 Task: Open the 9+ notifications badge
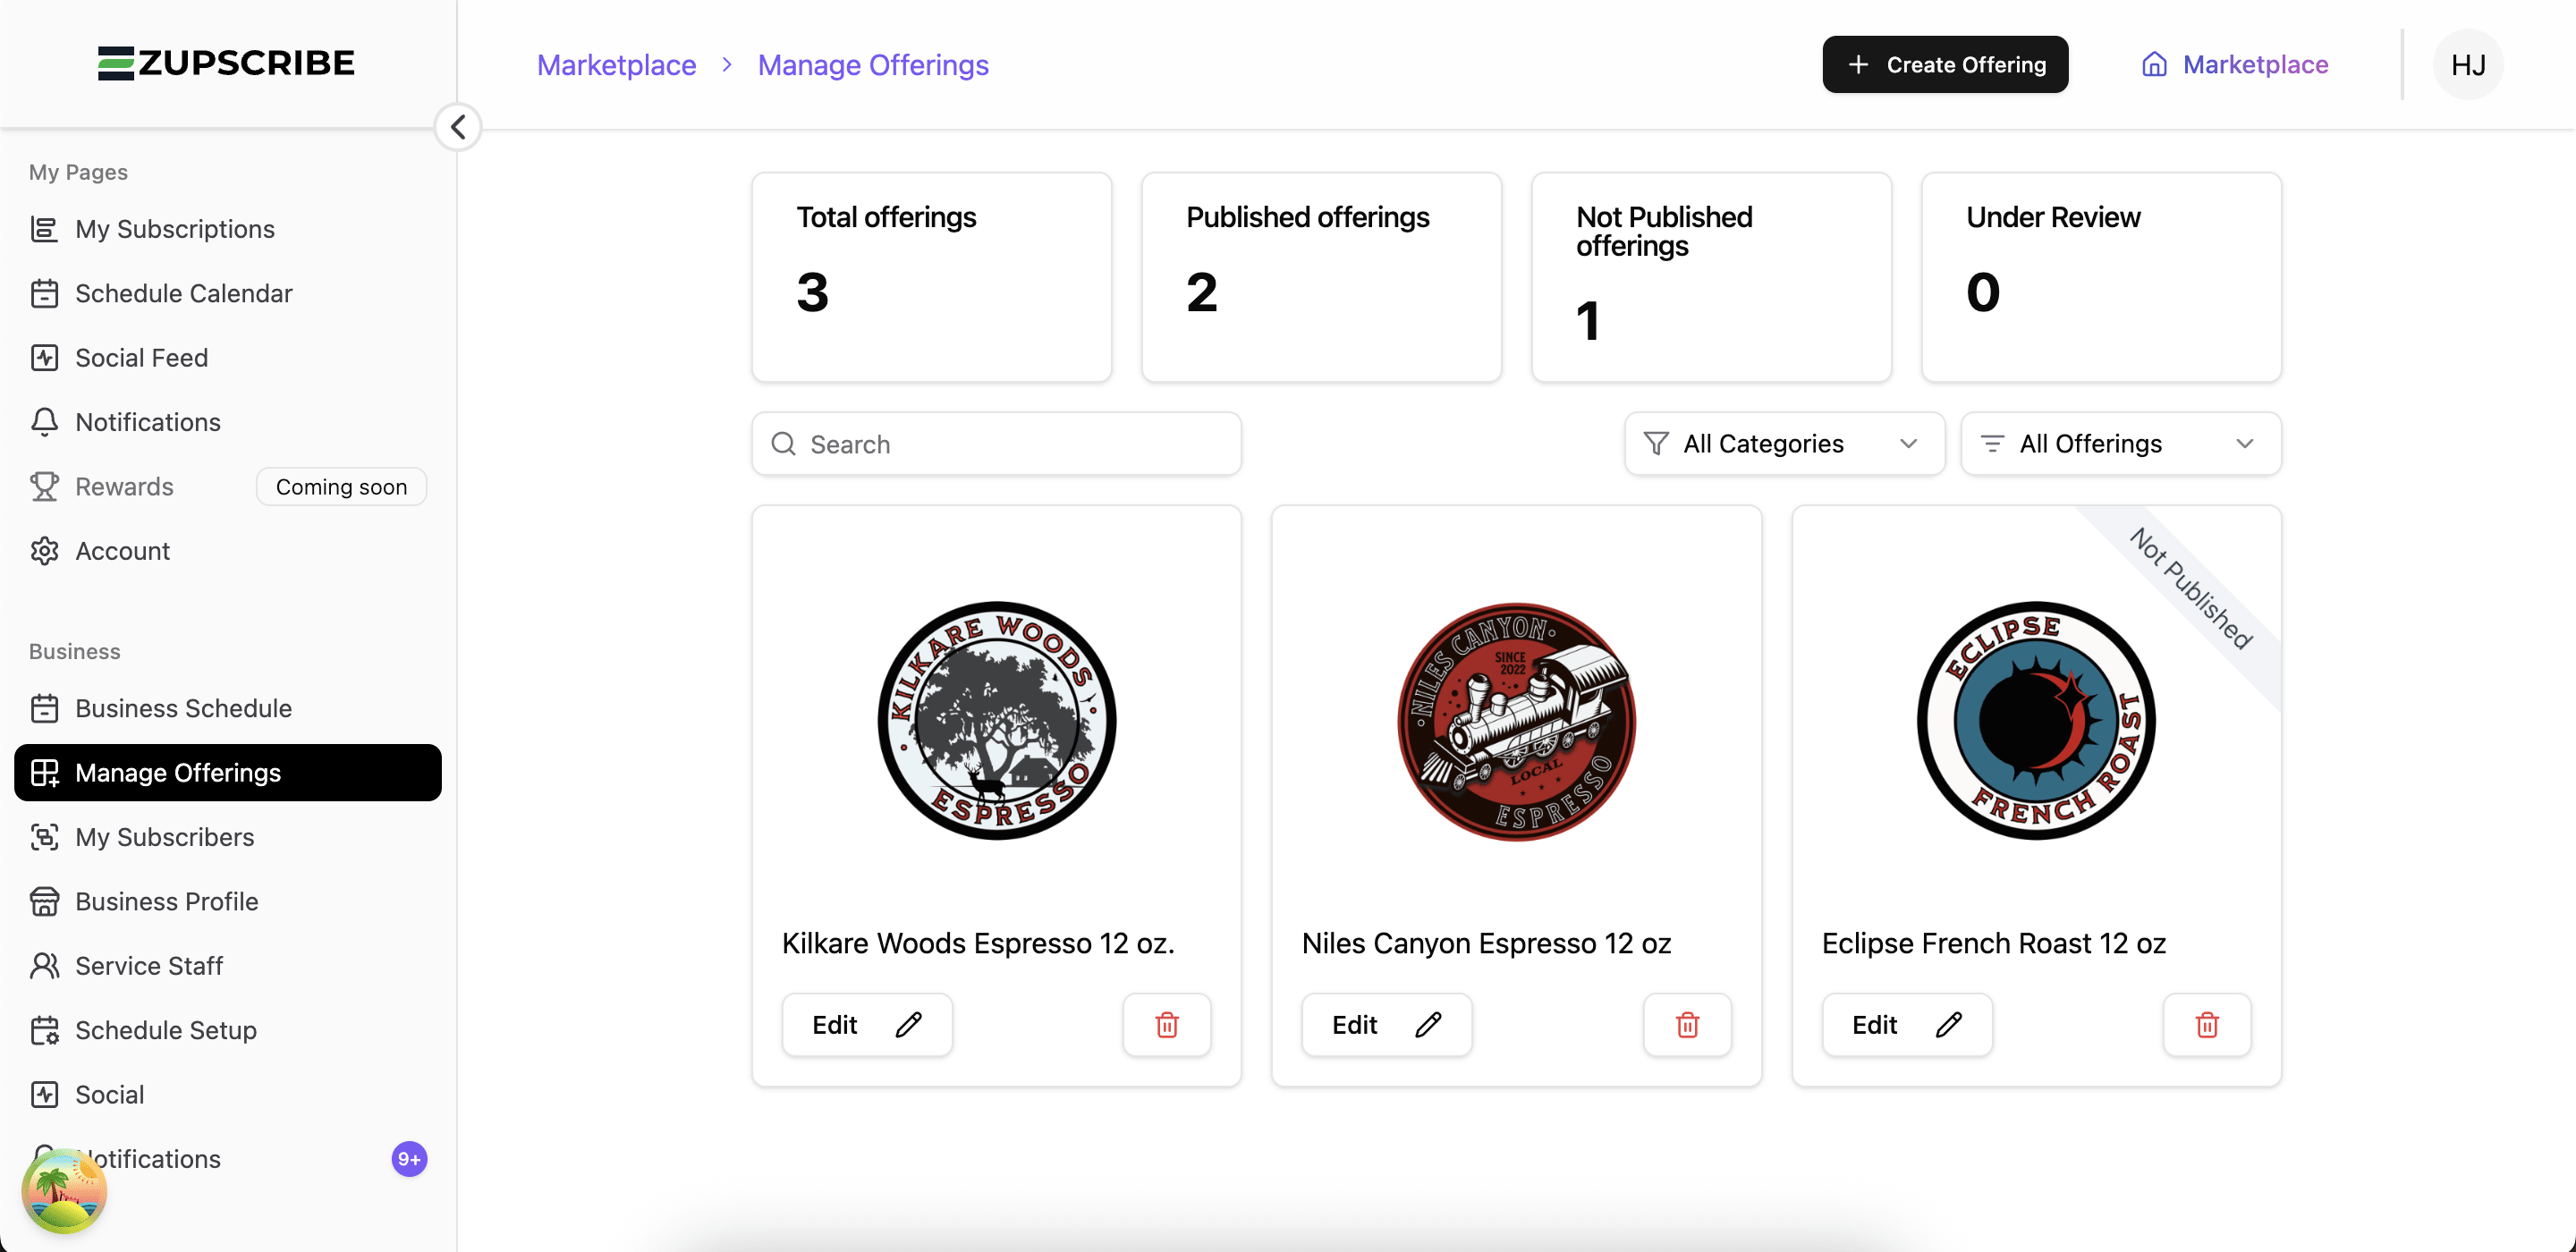coord(409,1159)
